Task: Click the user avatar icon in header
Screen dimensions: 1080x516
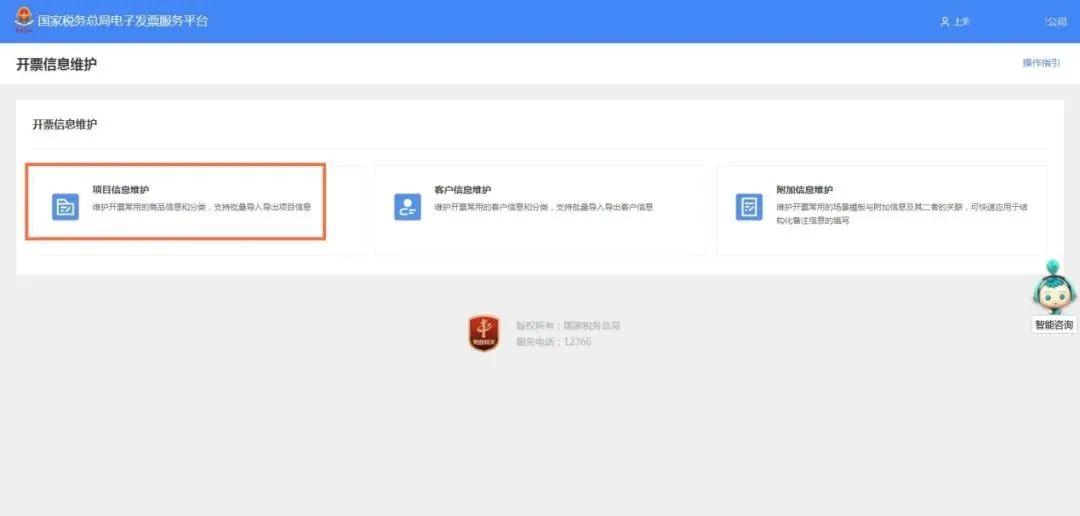Action: pos(944,22)
